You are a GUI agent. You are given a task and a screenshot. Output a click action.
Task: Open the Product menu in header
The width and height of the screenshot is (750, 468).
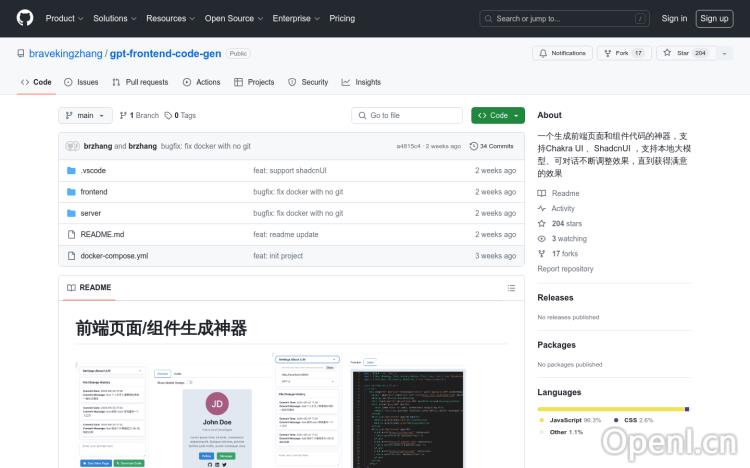tap(64, 18)
